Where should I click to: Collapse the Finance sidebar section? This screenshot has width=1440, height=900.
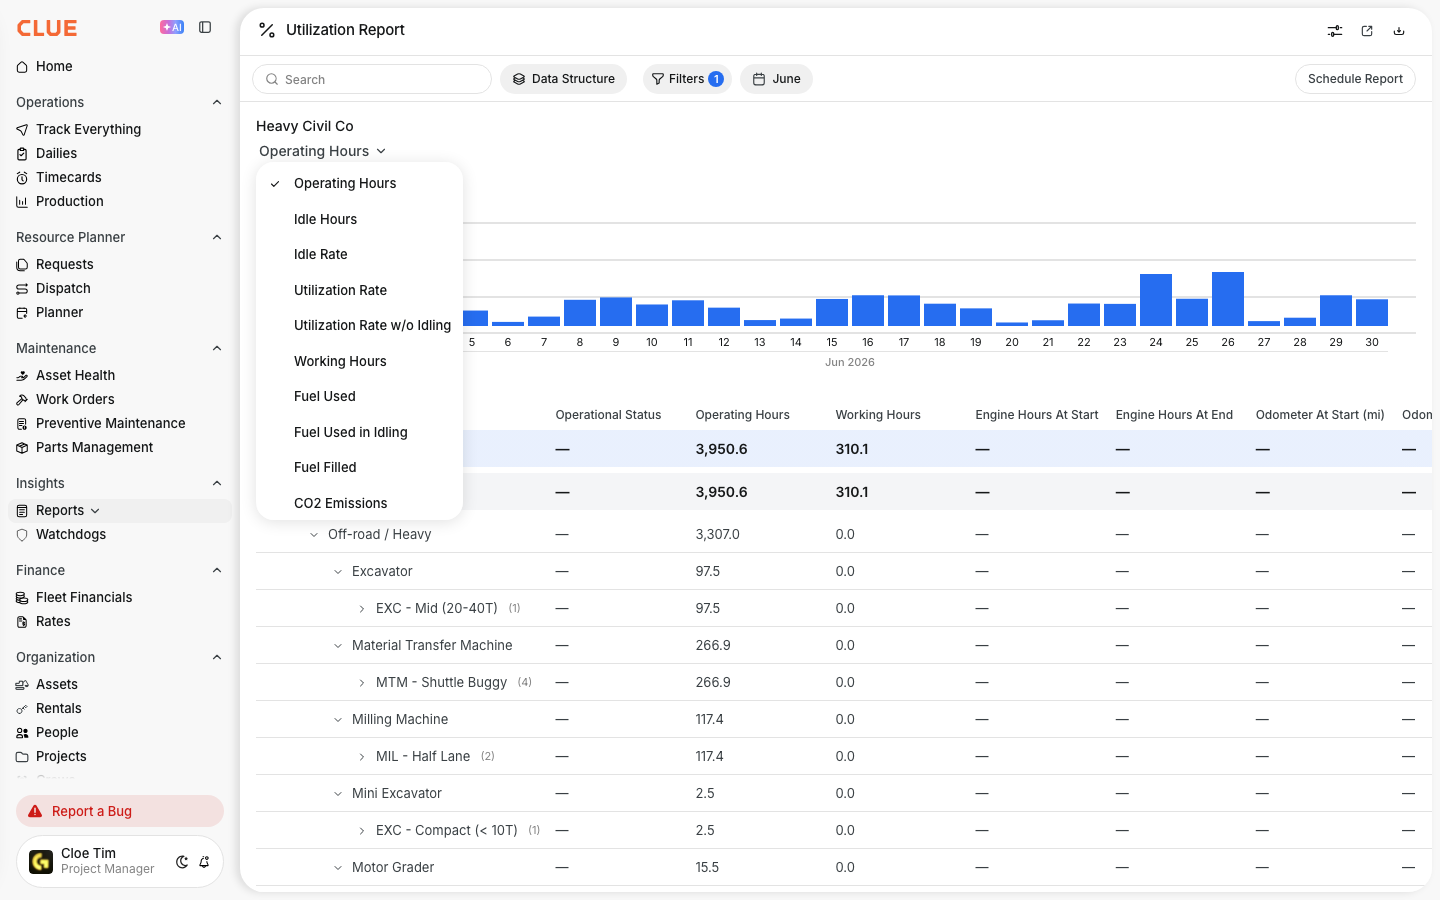click(x=217, y=570)
